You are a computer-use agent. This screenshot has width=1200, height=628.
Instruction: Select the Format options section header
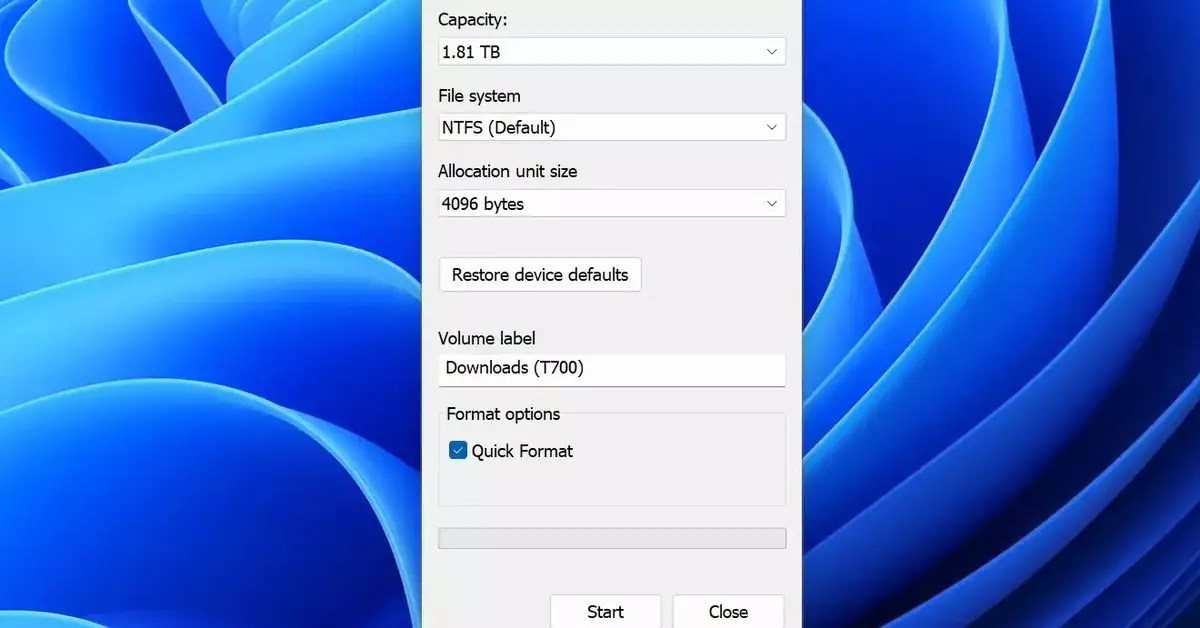coord(502,413)
